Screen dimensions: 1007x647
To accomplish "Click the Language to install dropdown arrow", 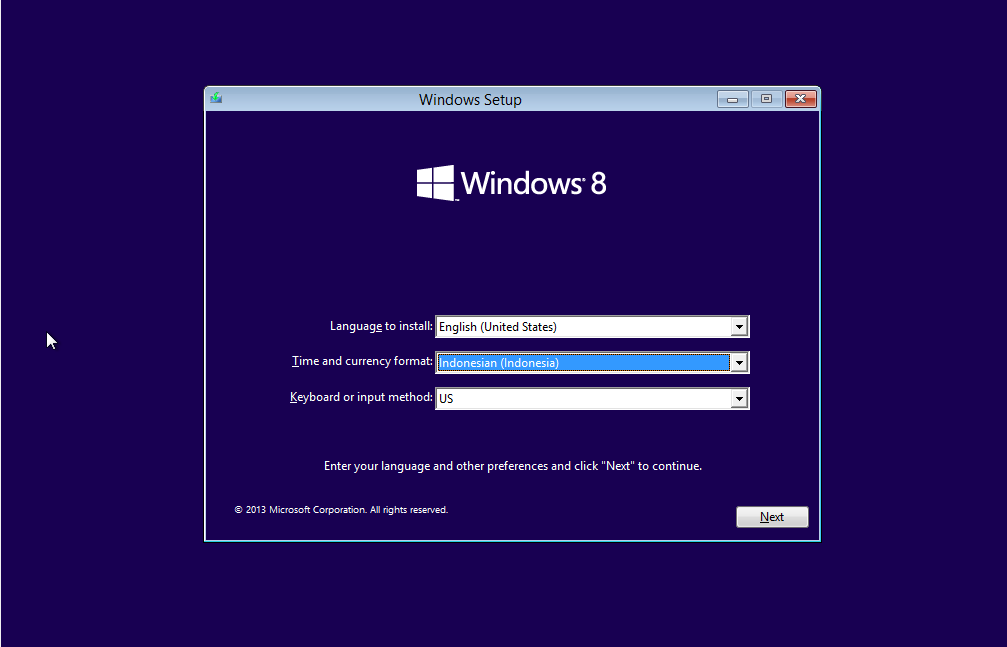I will click(739, 326).
